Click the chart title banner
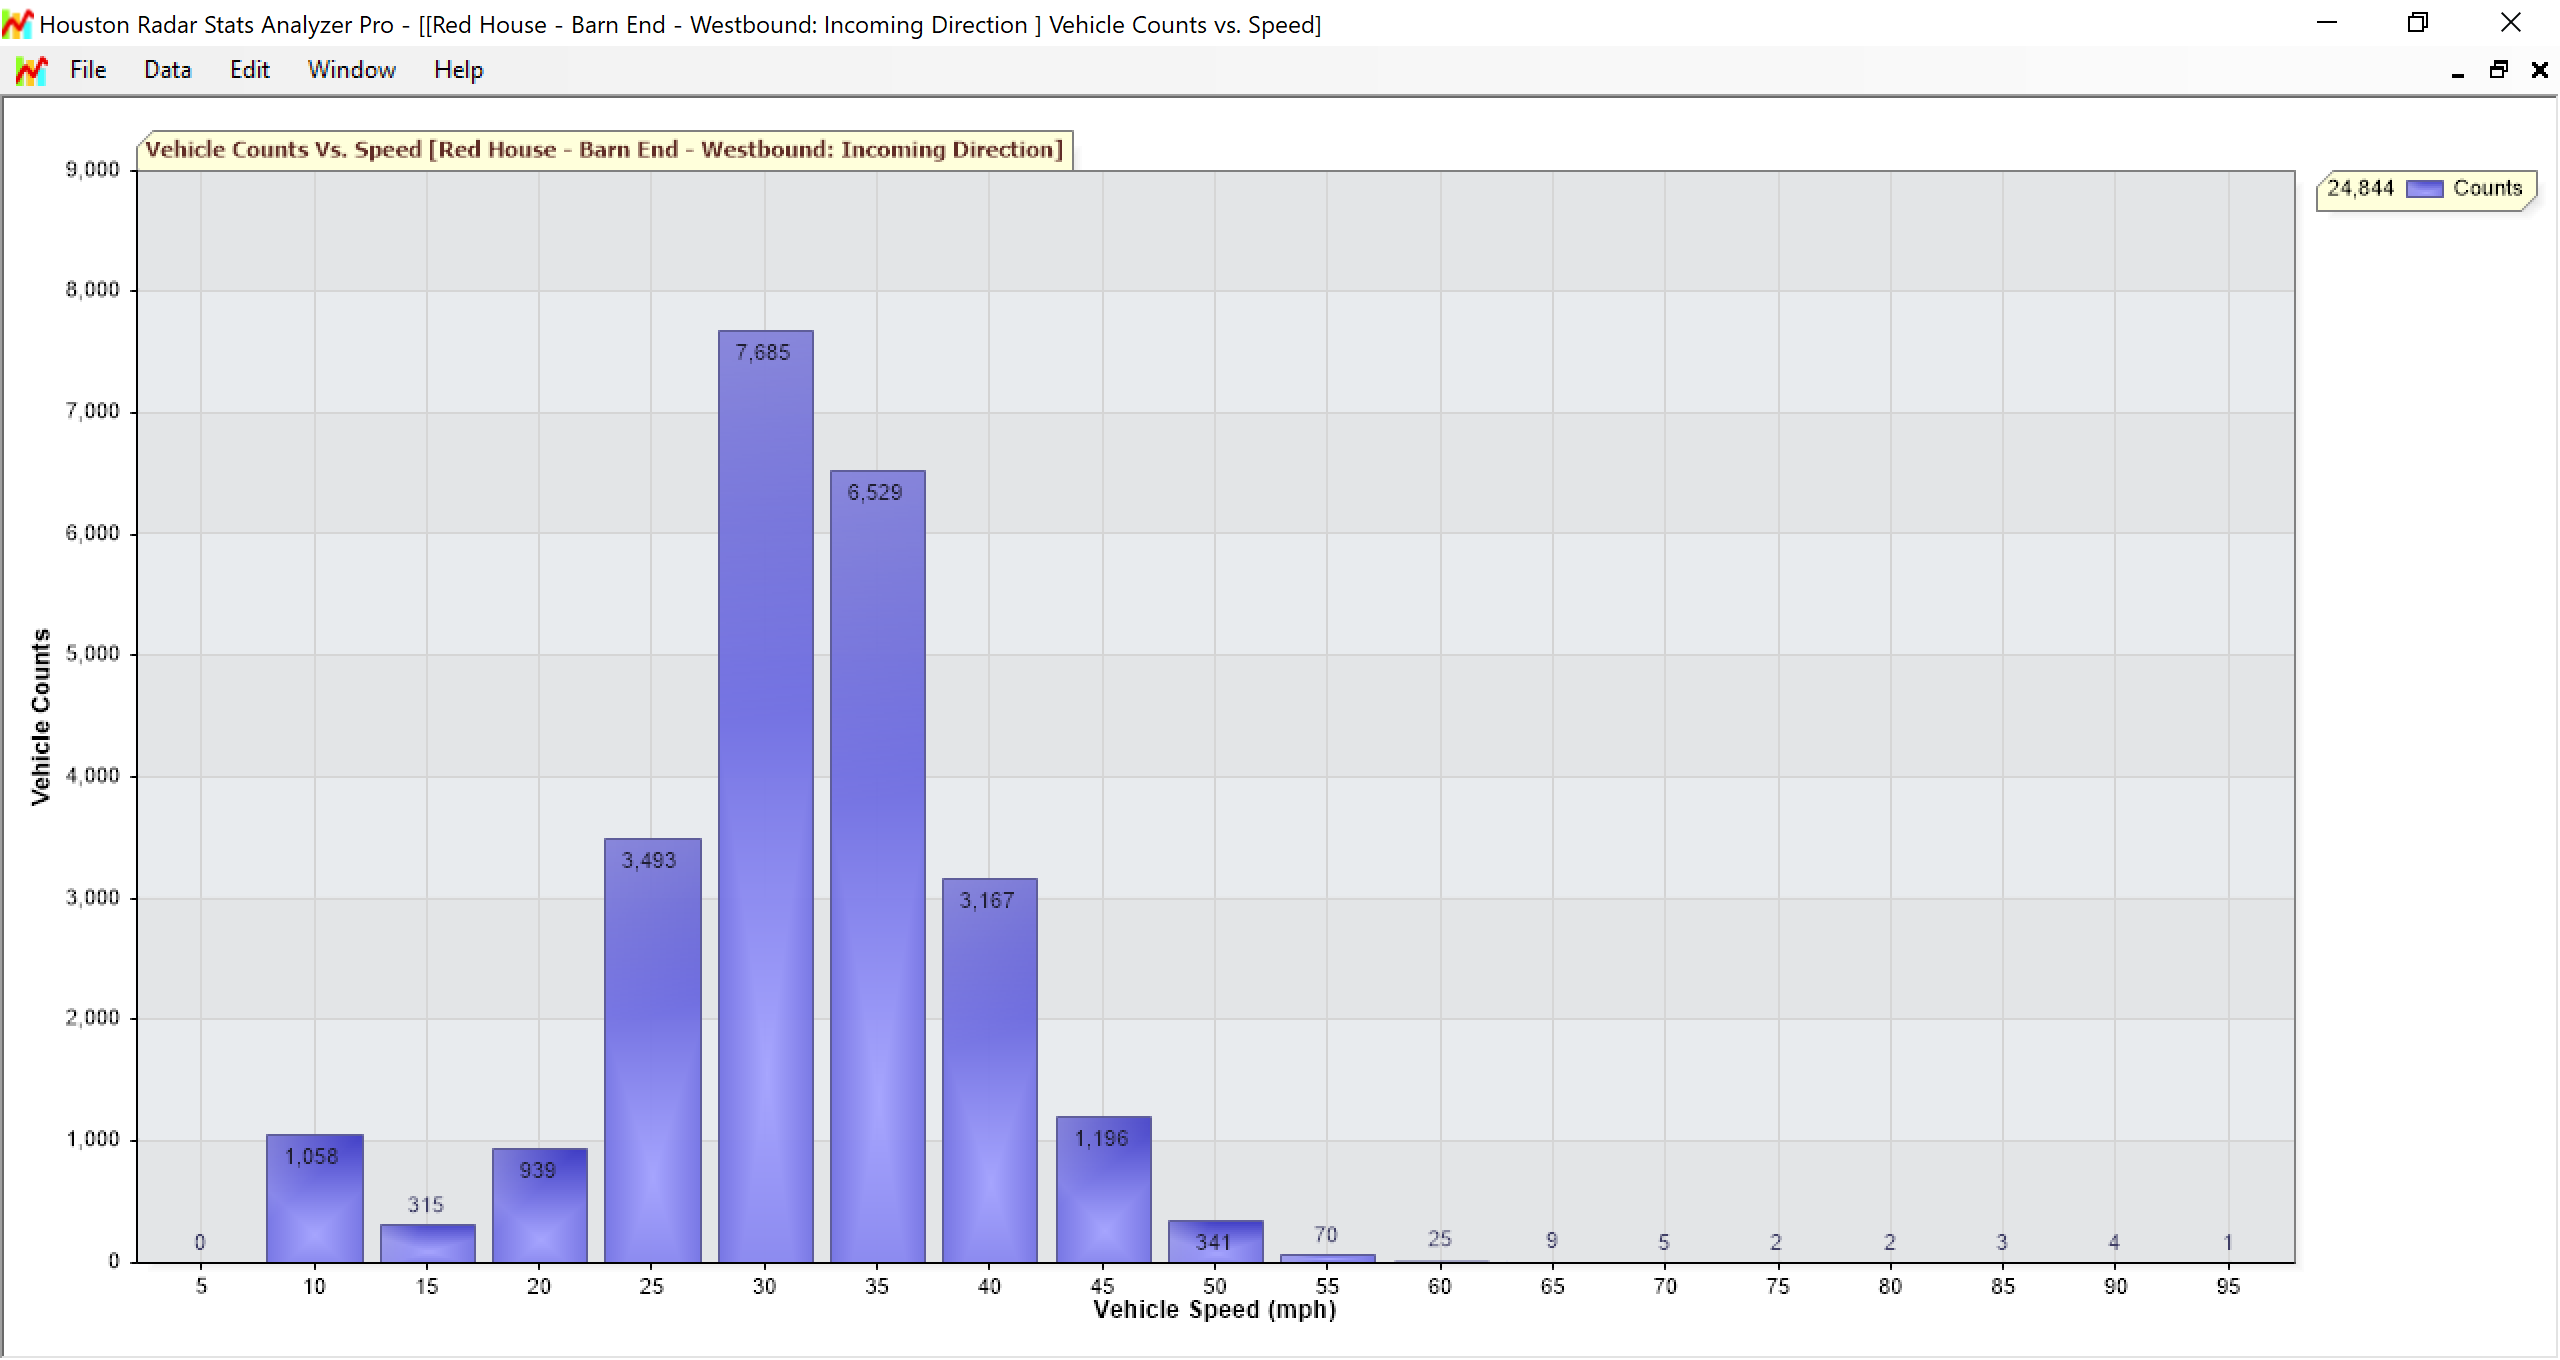Viewport: 2560px width, 1360px height. 604,150
